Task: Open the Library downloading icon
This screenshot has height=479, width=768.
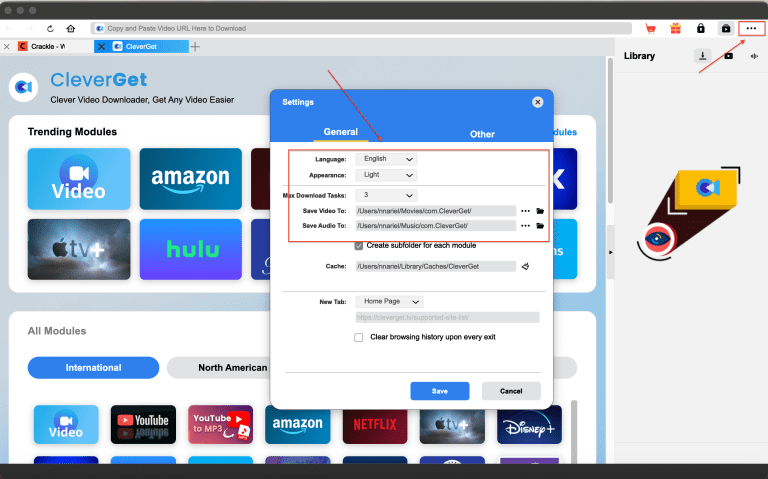Action: pos(703,56)
